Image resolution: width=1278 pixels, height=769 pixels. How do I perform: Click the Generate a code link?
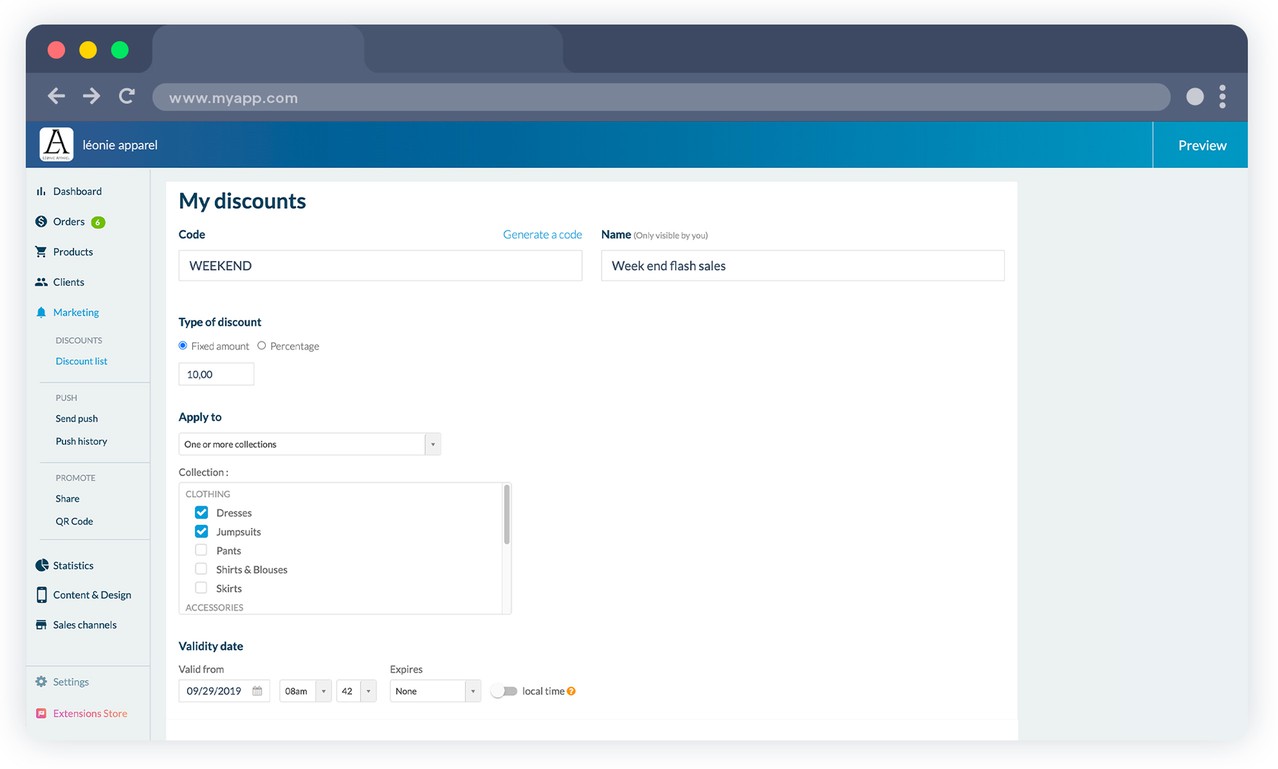coord(542,235)
